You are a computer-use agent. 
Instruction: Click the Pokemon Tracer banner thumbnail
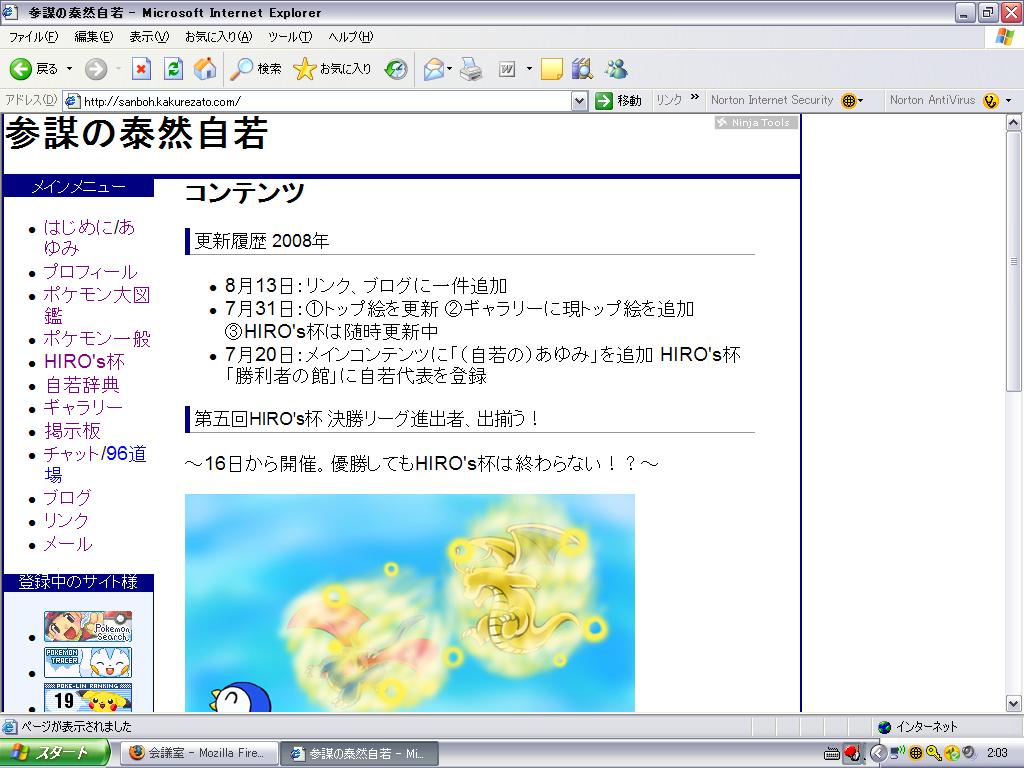coord(88,662)
